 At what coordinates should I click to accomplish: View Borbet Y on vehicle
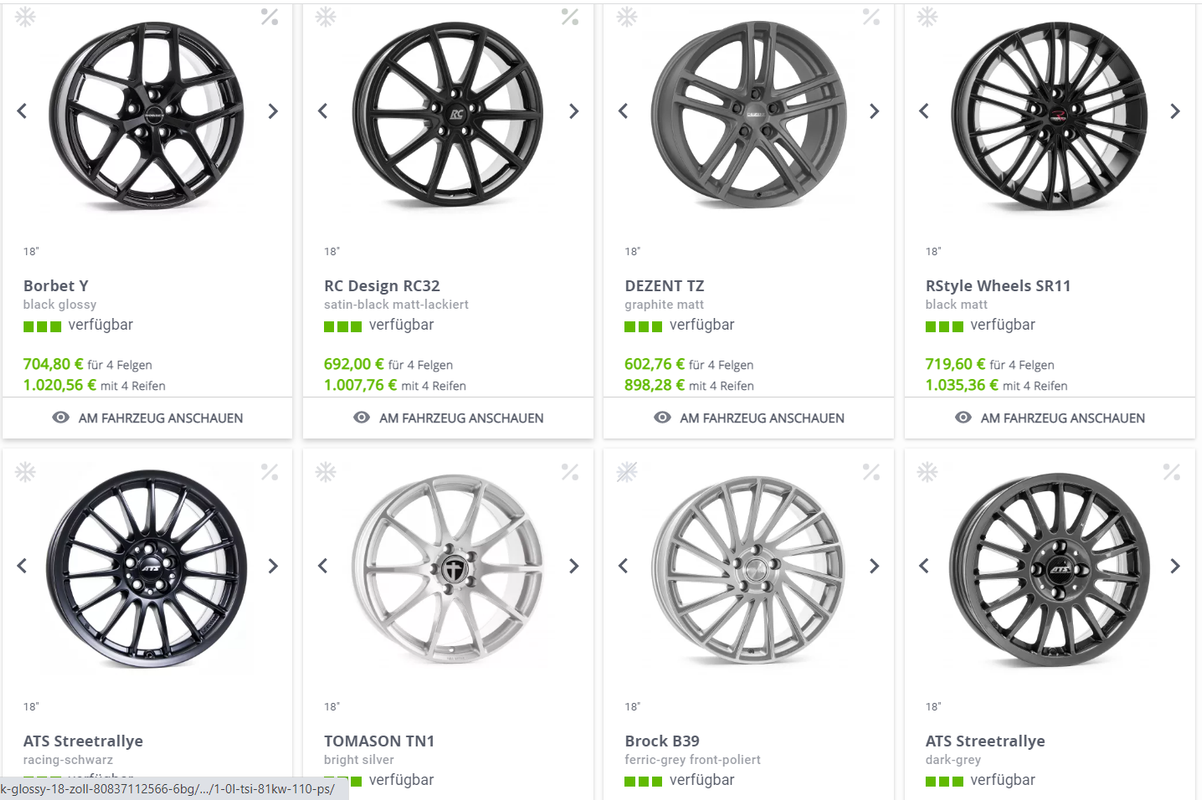pos(147,418)
